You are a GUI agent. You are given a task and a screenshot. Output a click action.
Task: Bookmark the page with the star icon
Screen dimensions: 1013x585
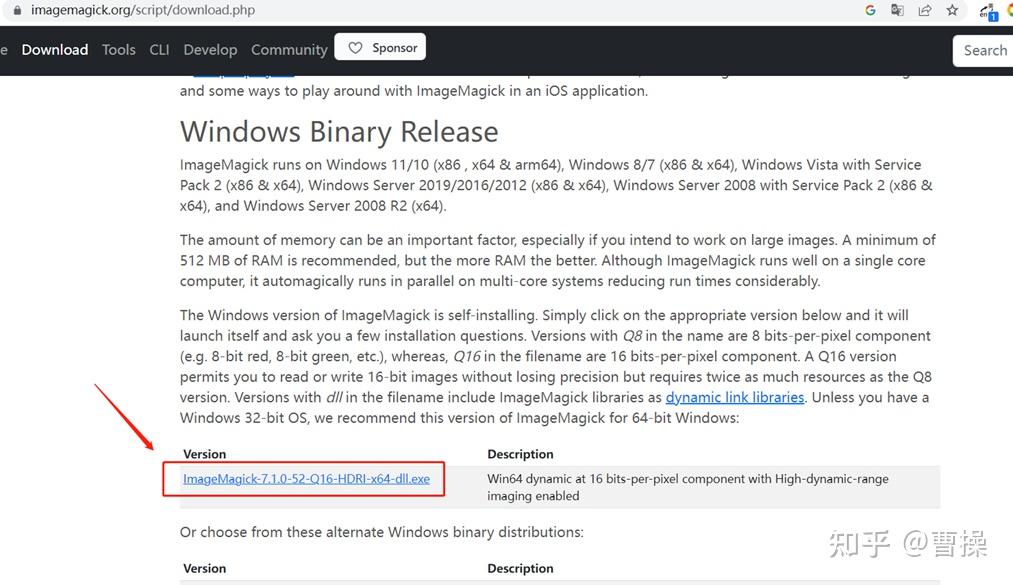(x=952, y=10)
